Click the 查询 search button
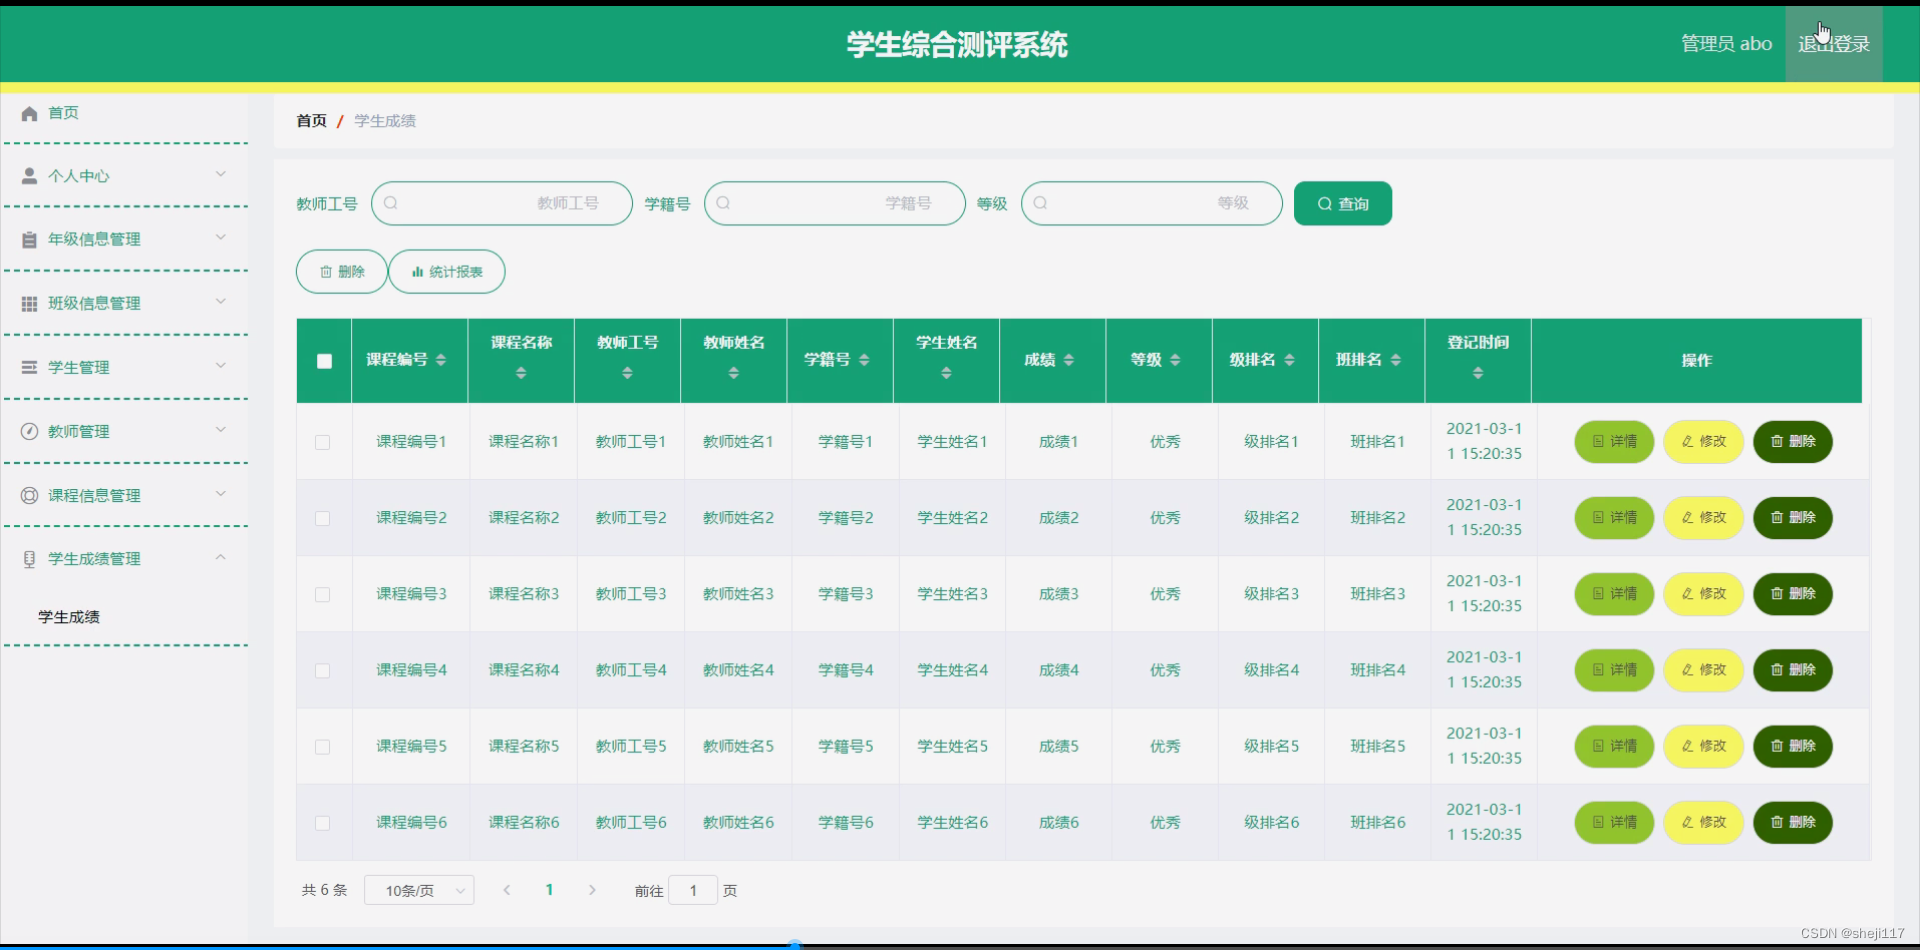This screenshot has width=1920, height=950. [x=1342, y=203]
